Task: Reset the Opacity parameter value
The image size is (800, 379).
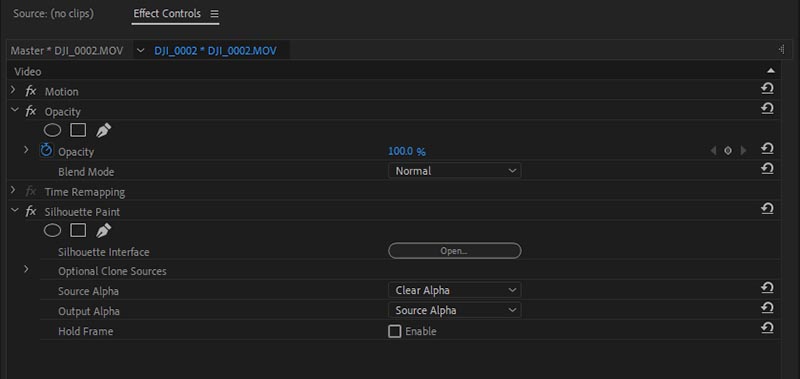Action: 767,149
